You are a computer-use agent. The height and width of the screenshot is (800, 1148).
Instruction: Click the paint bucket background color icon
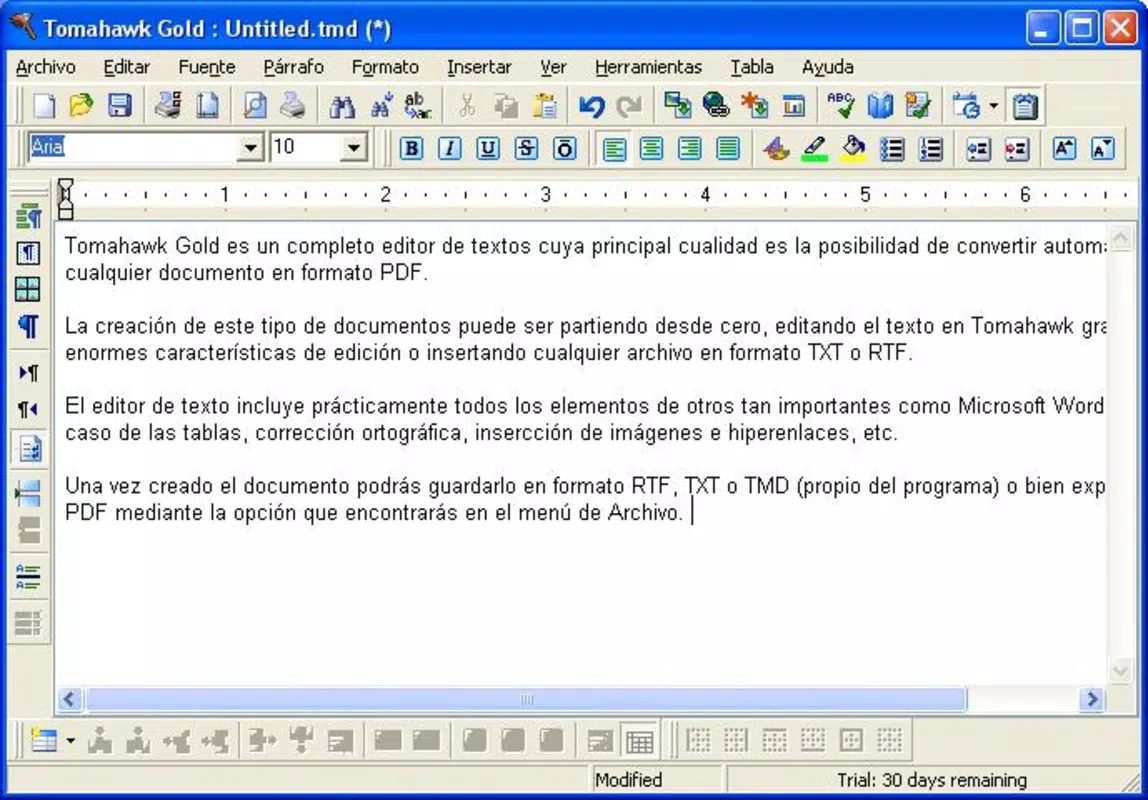[853, 149]
